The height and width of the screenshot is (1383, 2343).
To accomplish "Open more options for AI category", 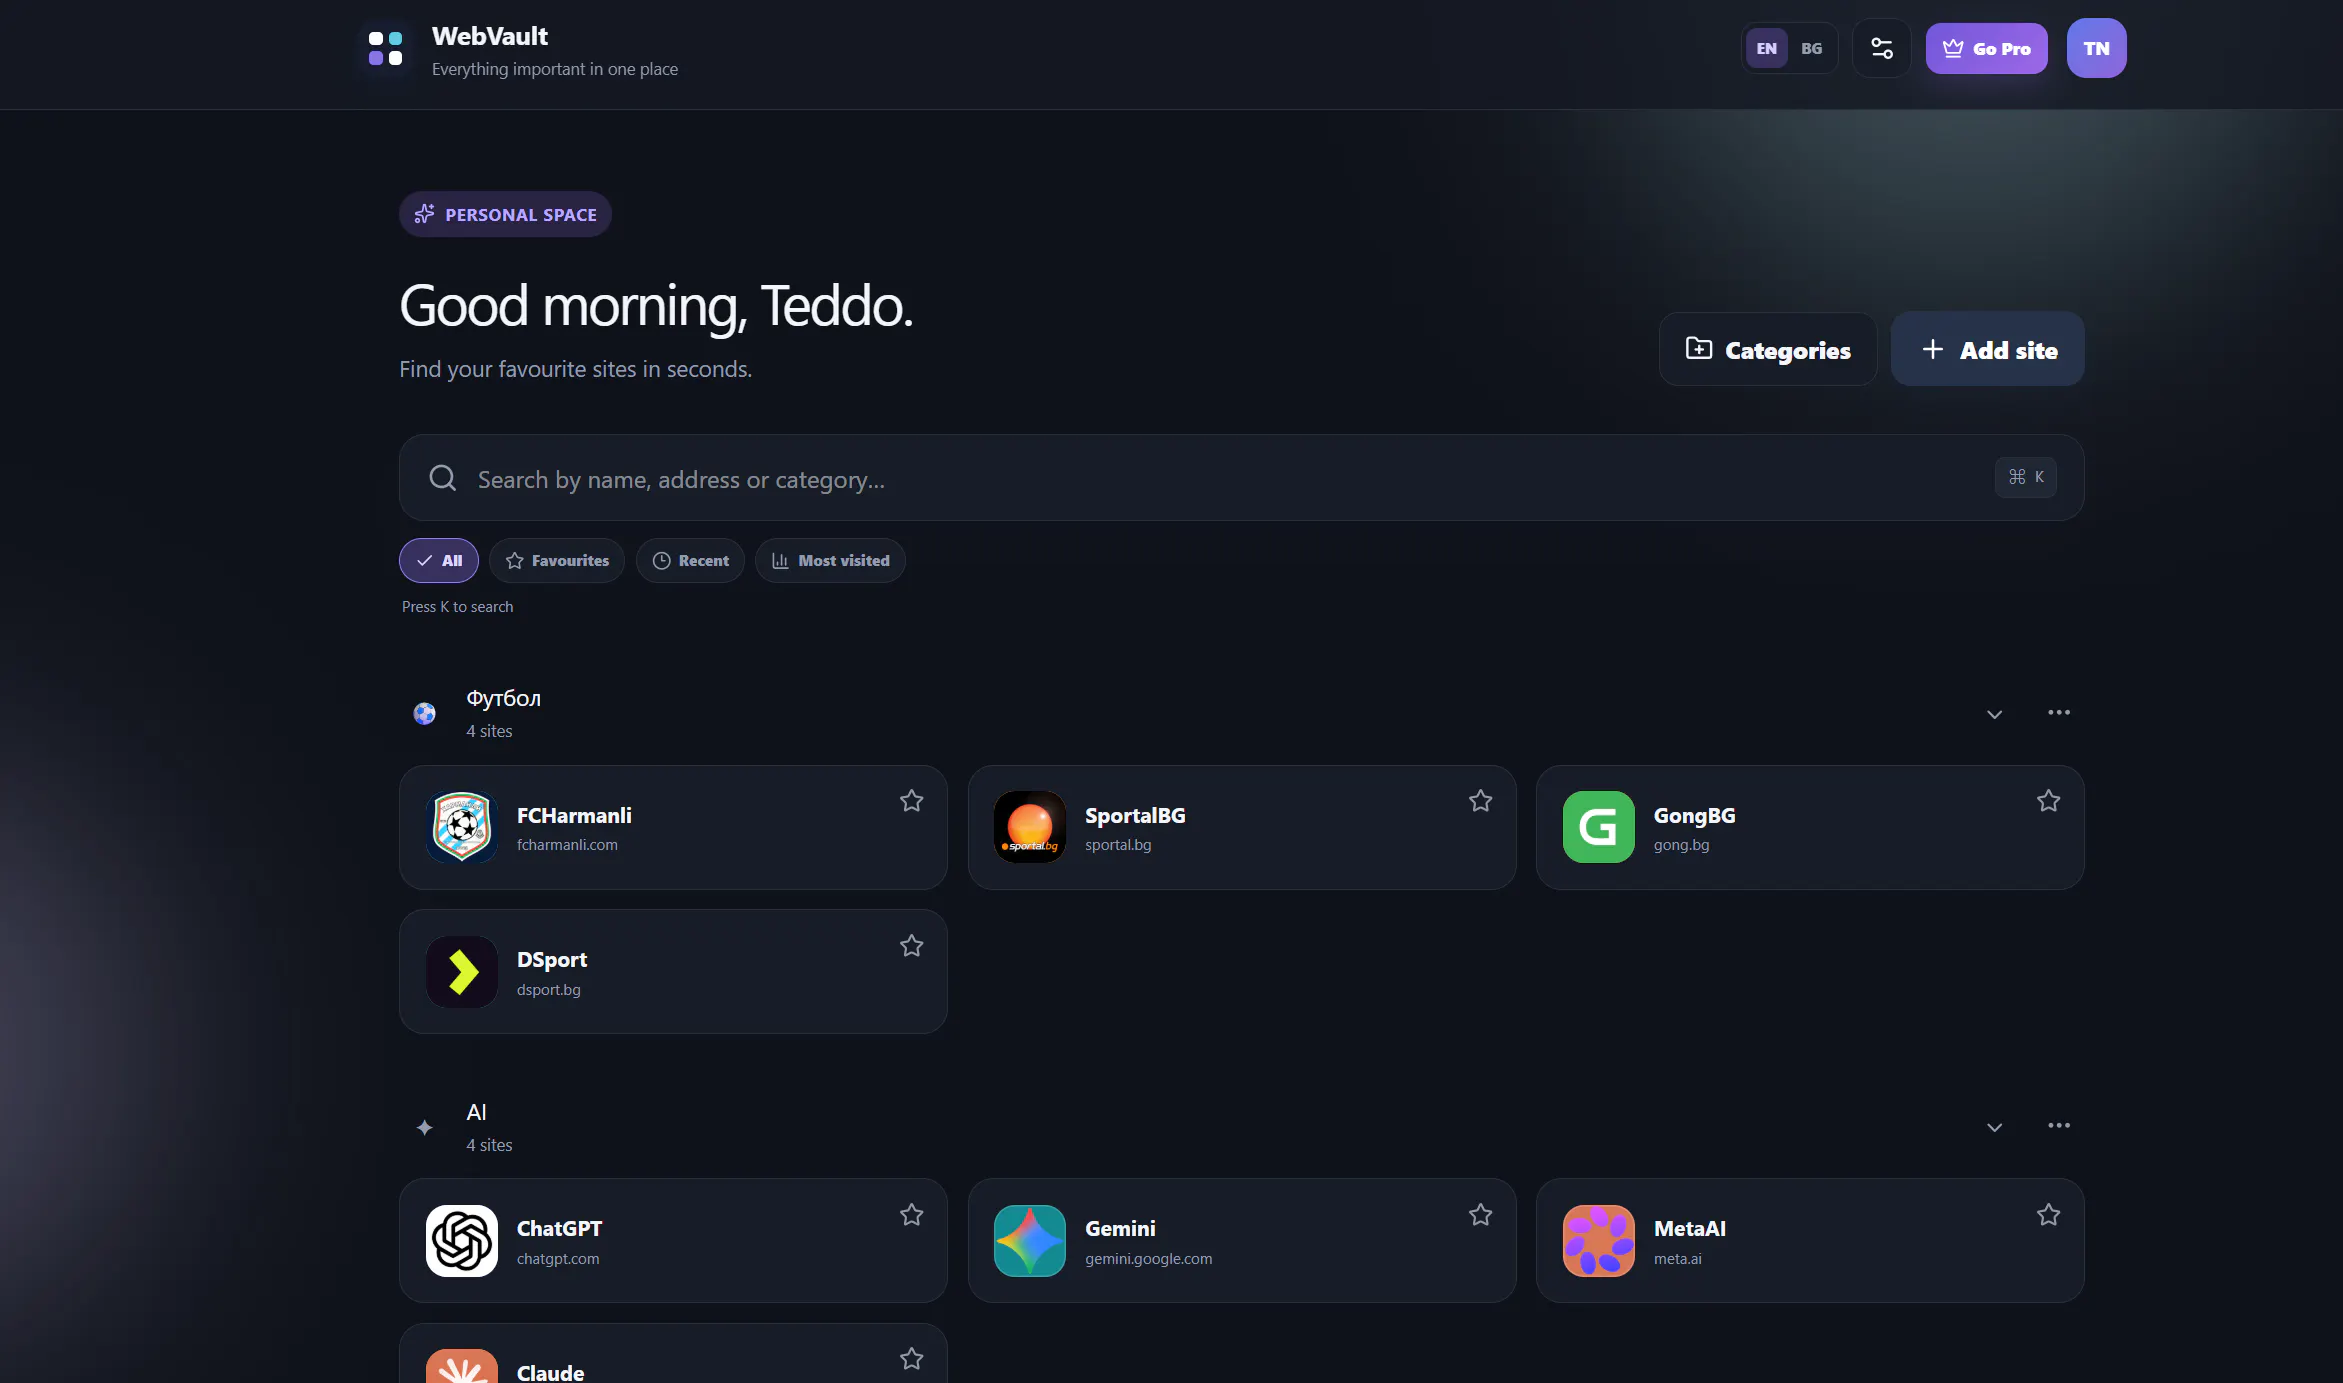I will coord(2059,1125).
